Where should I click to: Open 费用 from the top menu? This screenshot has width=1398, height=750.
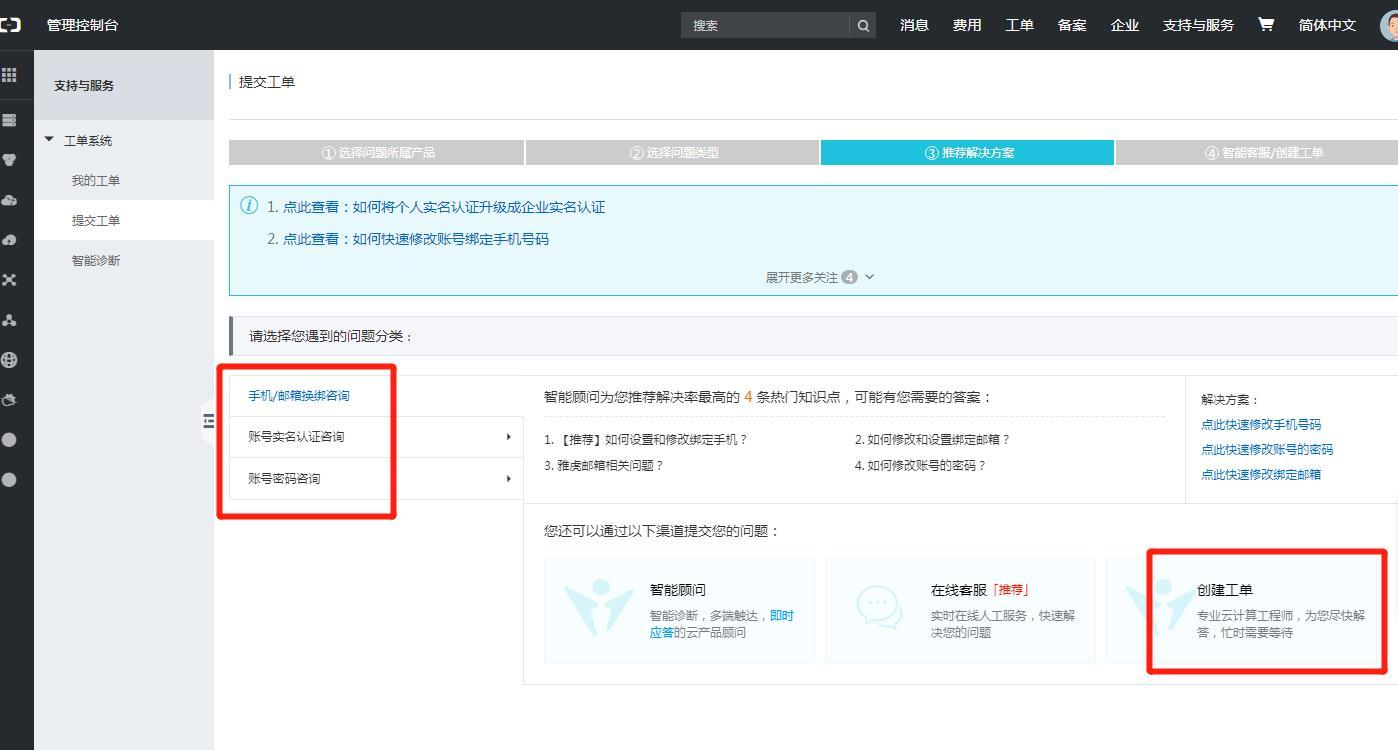(966, 24)
